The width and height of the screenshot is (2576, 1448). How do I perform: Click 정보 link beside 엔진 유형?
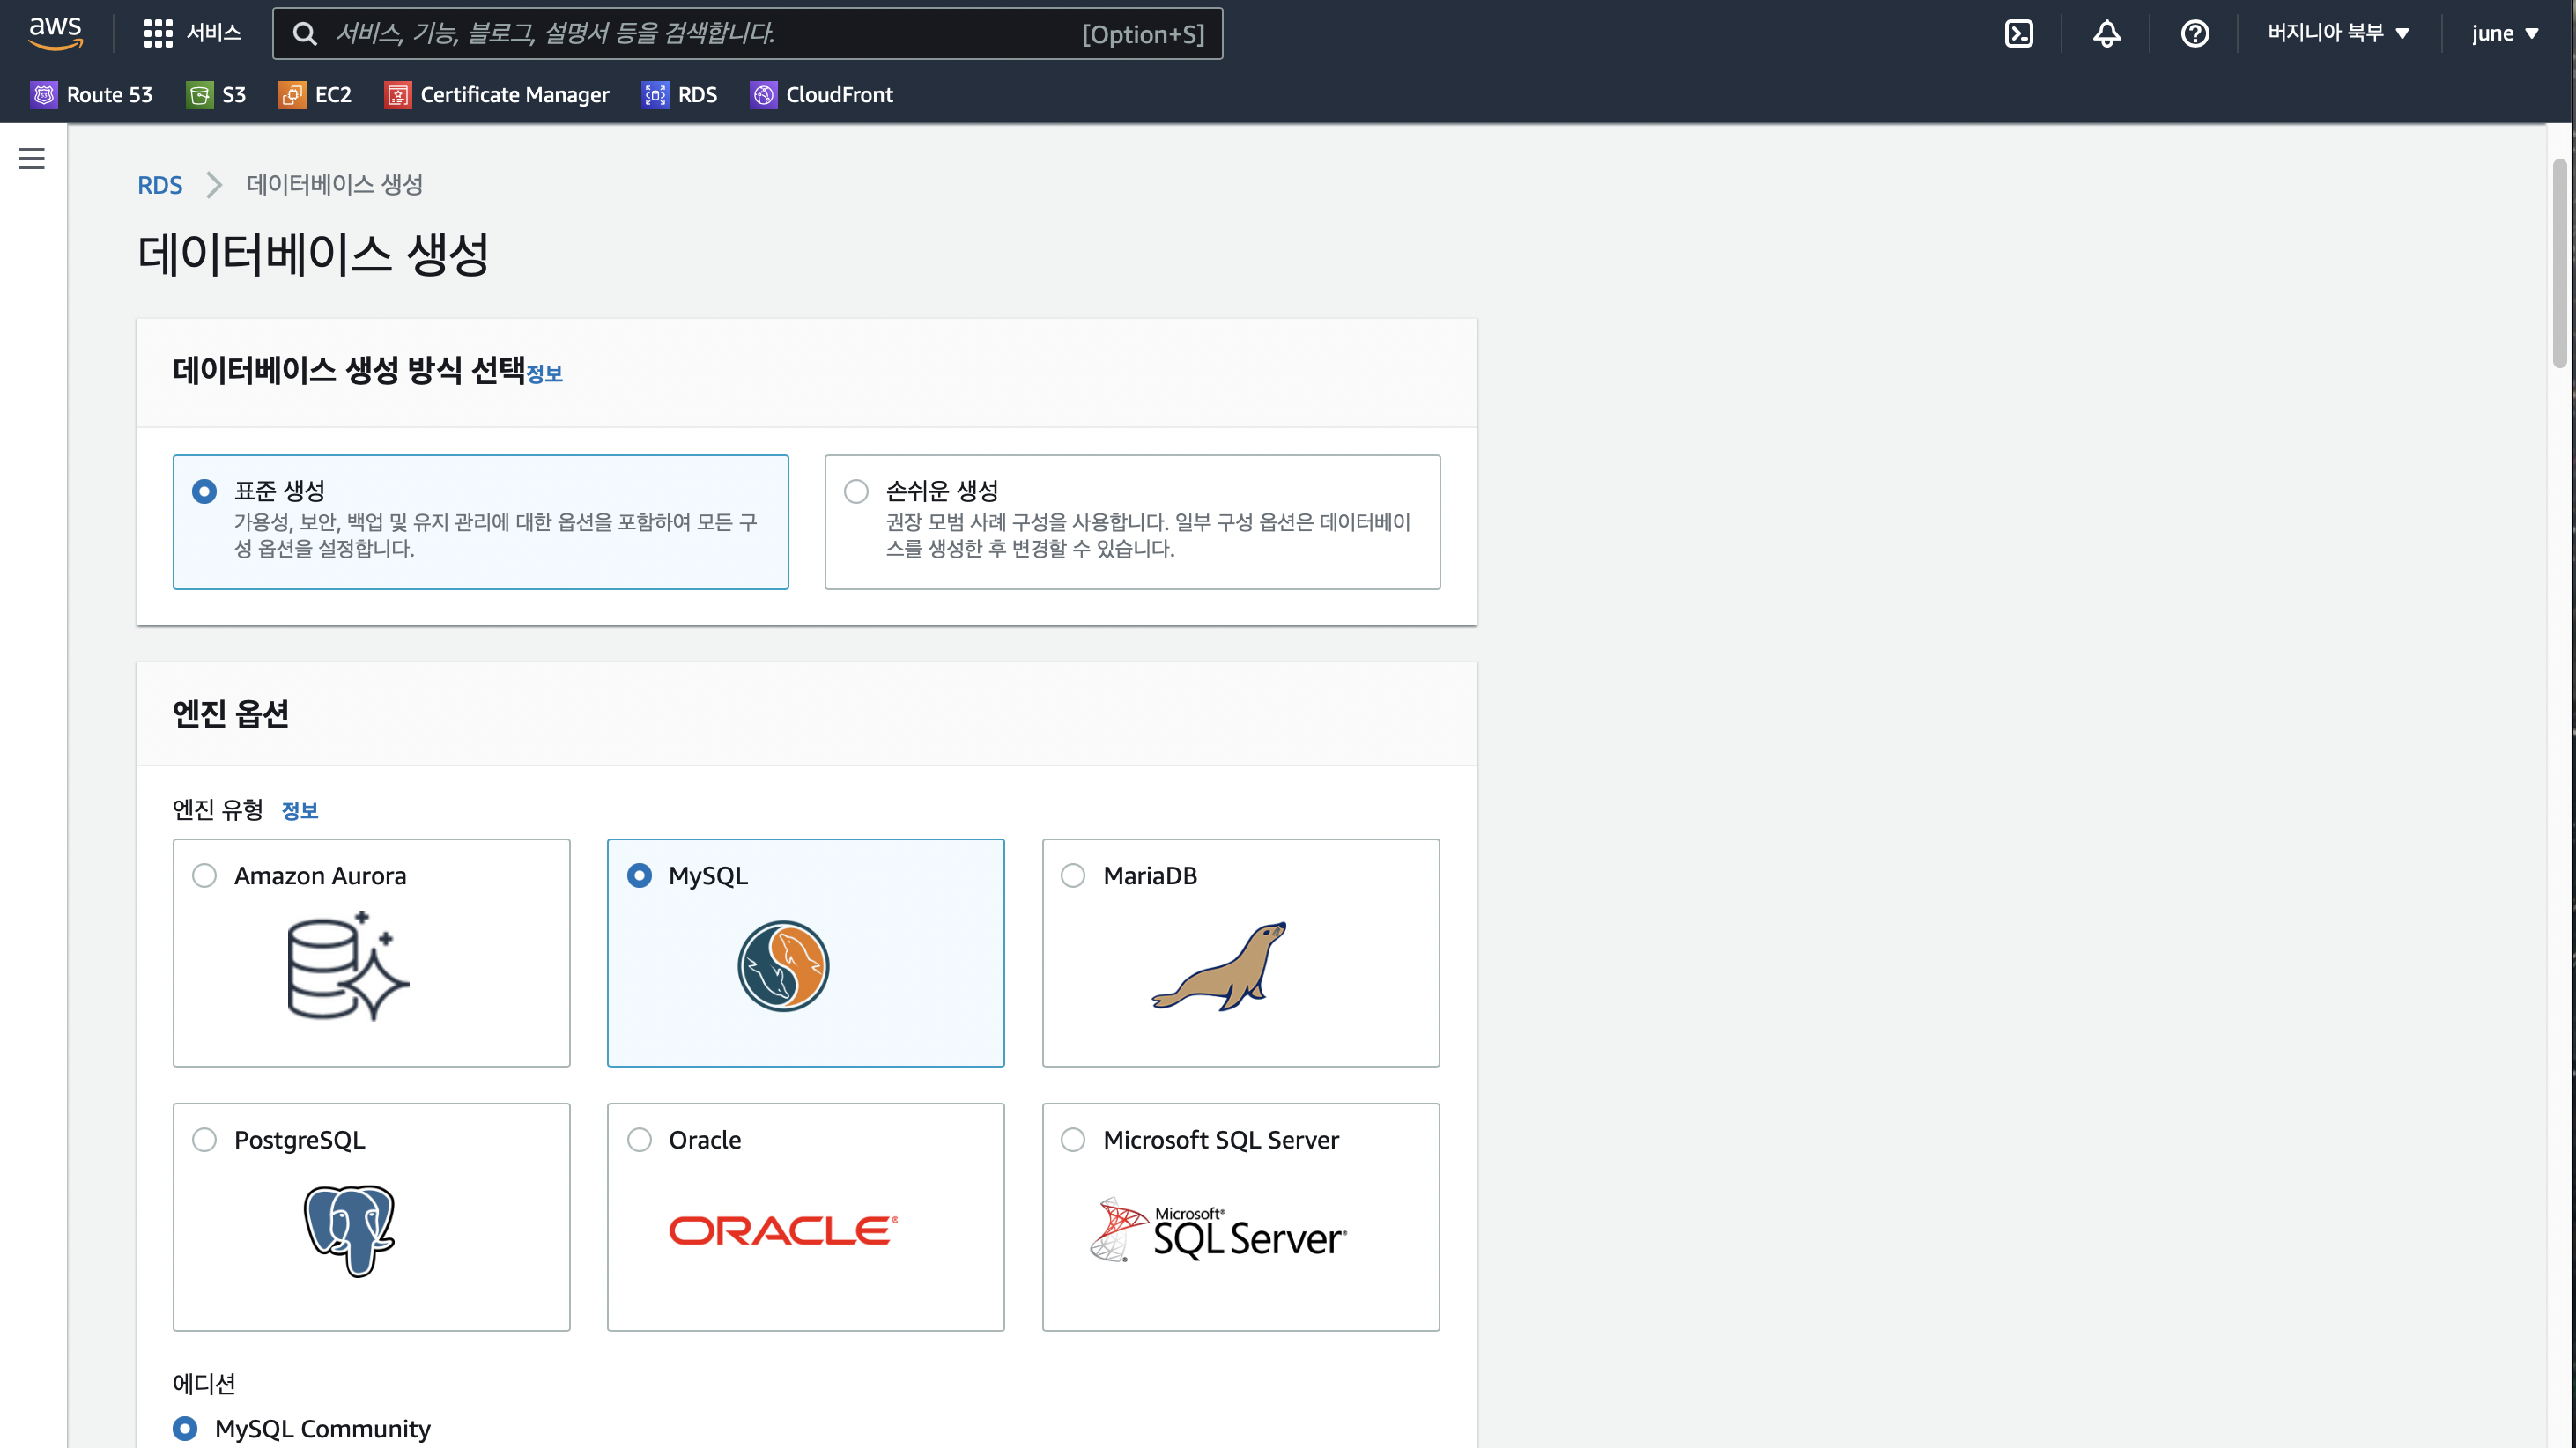point(300,811)
